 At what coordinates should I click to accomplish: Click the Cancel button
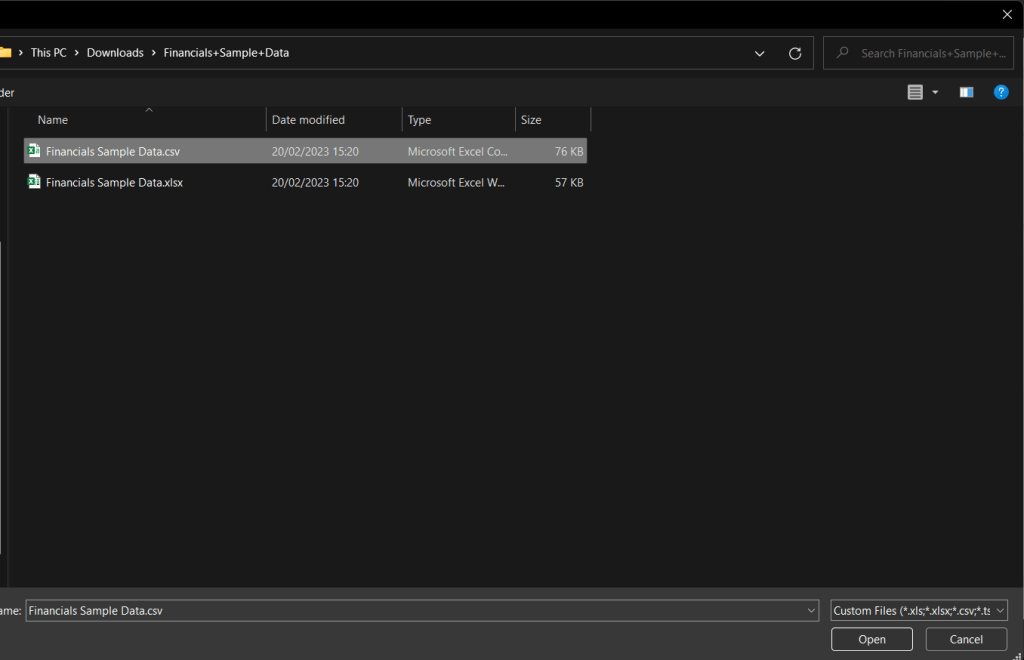click(x=965, y=639)
